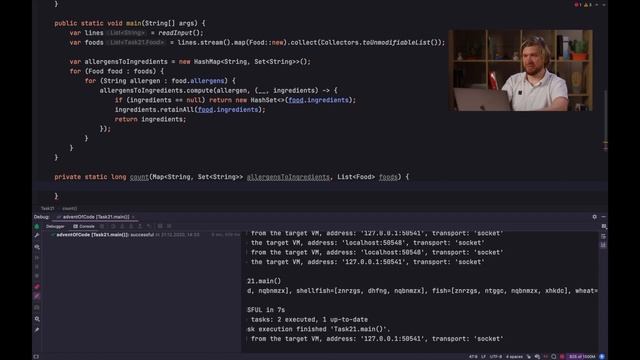Click the memory indicator in status bar
This screenshot has width=640, height=360.
[x=582, y=357]
